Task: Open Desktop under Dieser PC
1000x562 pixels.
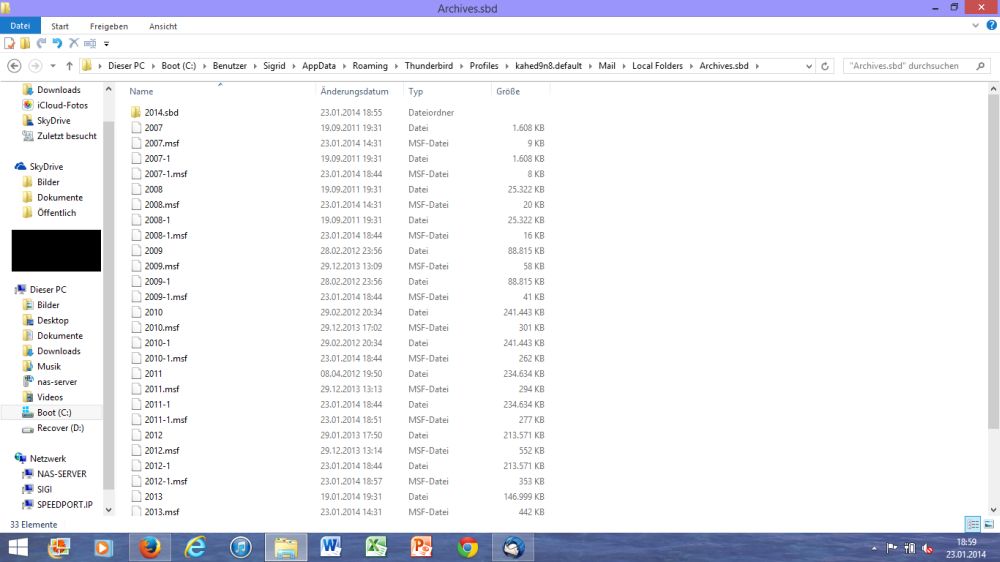Action: [52, 320]
